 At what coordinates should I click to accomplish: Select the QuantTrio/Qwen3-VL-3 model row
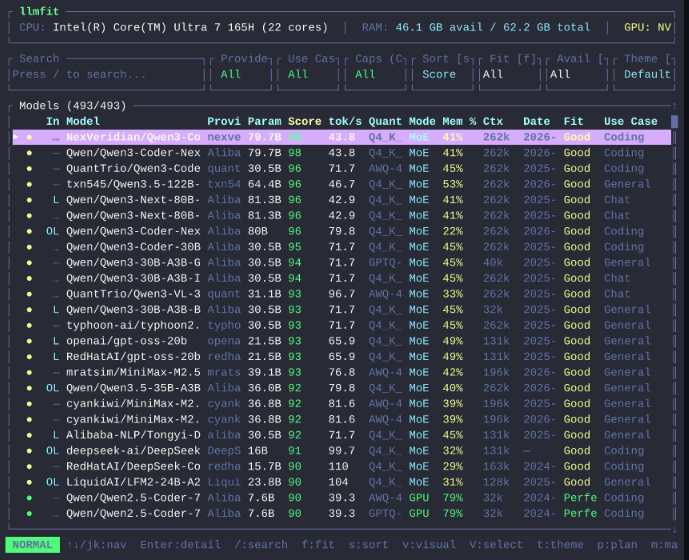coord(342,294)
